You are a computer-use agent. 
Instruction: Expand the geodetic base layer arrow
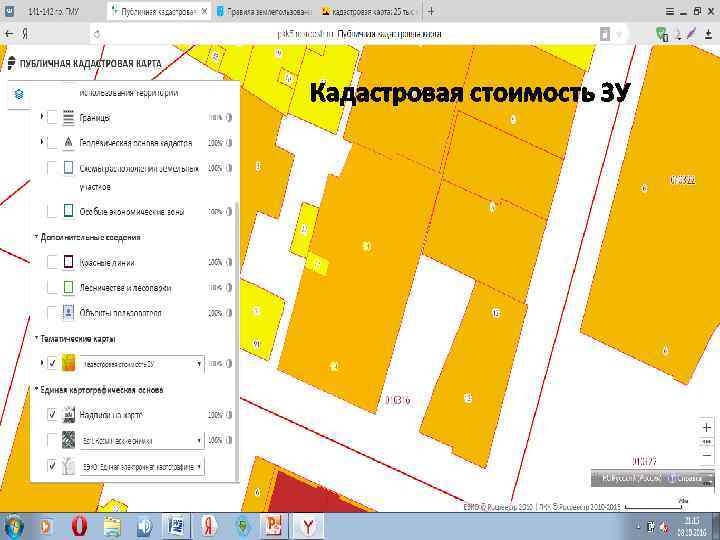42,141
